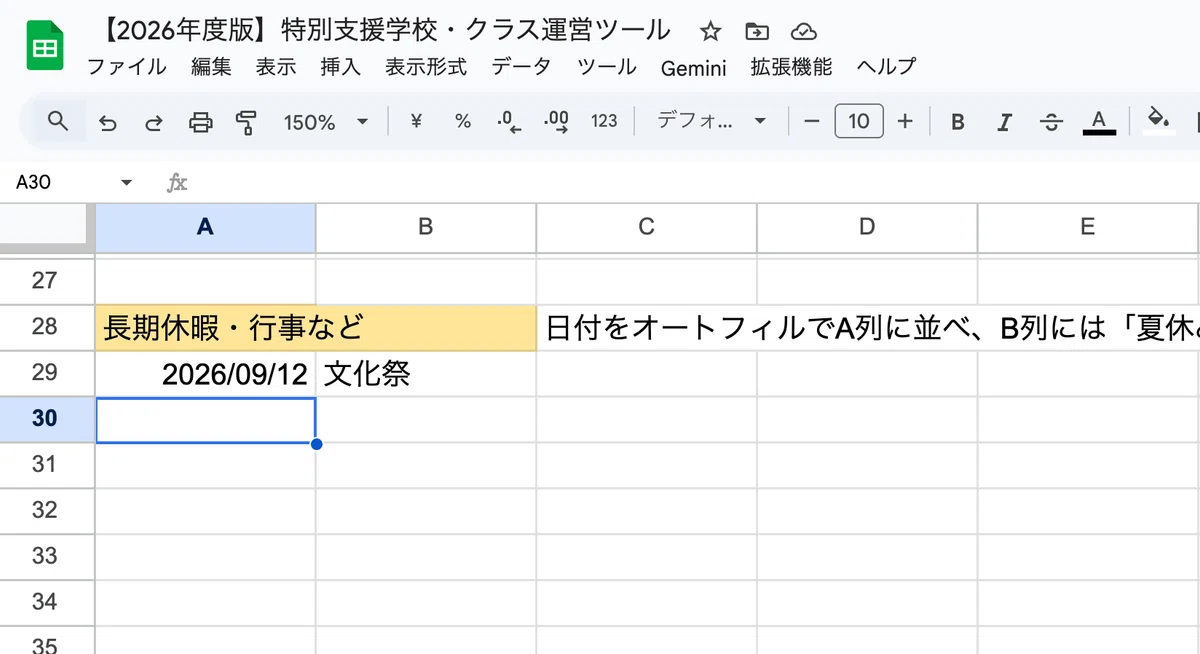Star this document with the star icon
This screenshot has height=654, width=1200.
pyautogui.click(x=710, y=32)
